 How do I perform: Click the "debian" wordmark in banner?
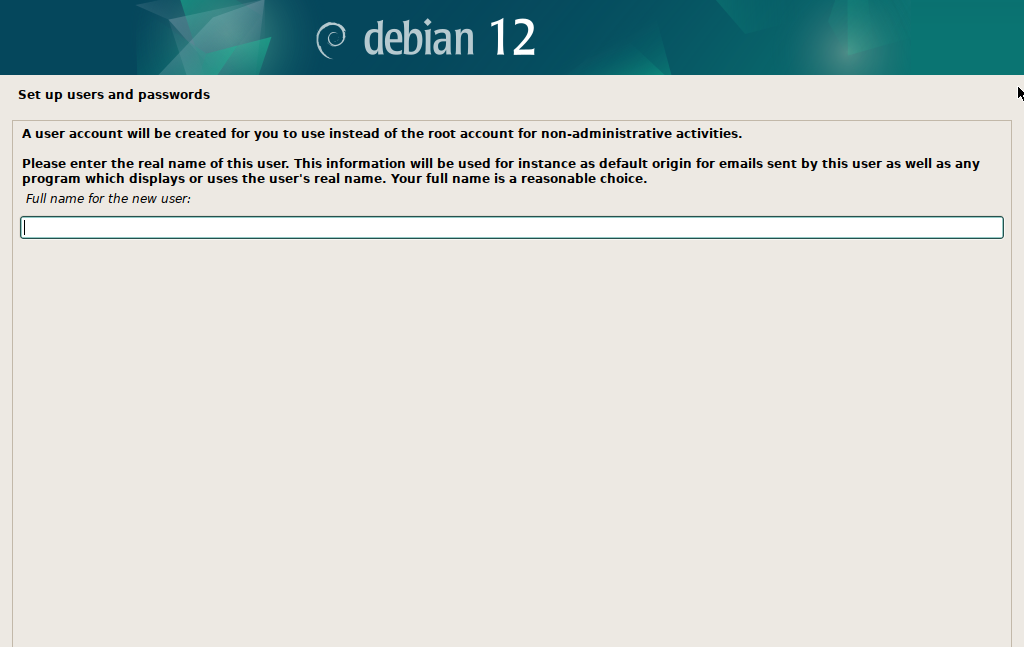pos(419,39)
